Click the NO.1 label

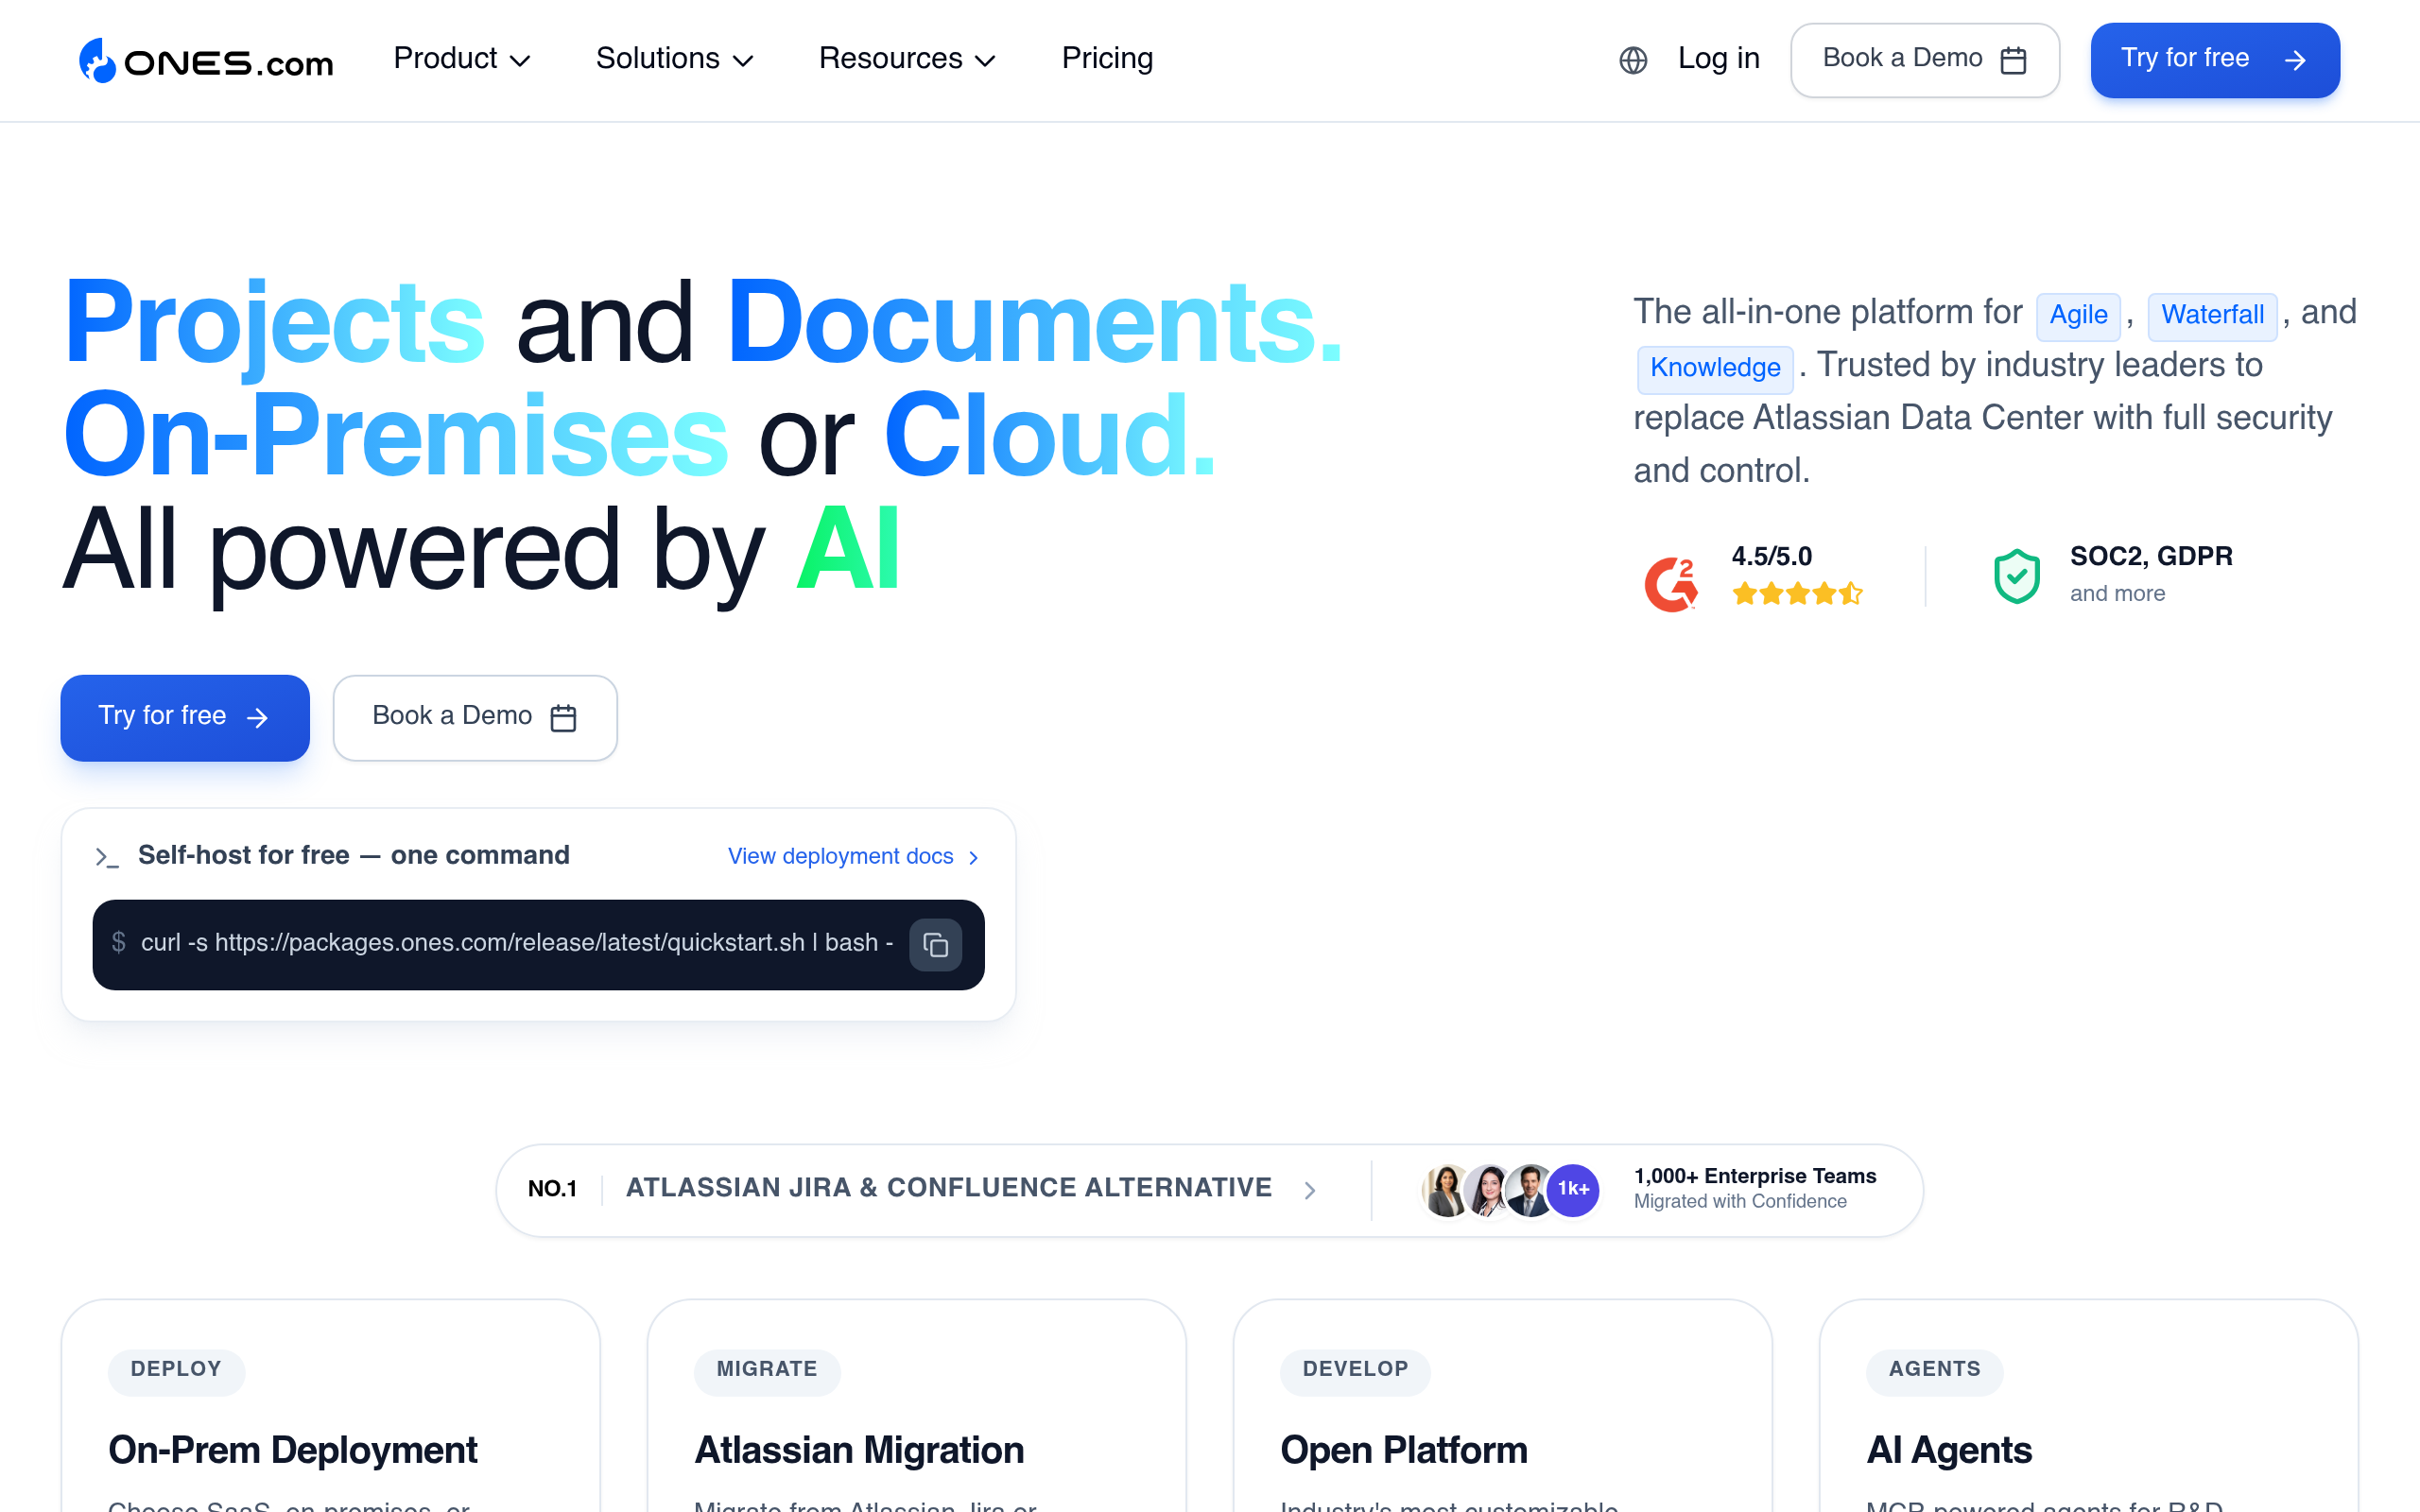coord(552,1189)
